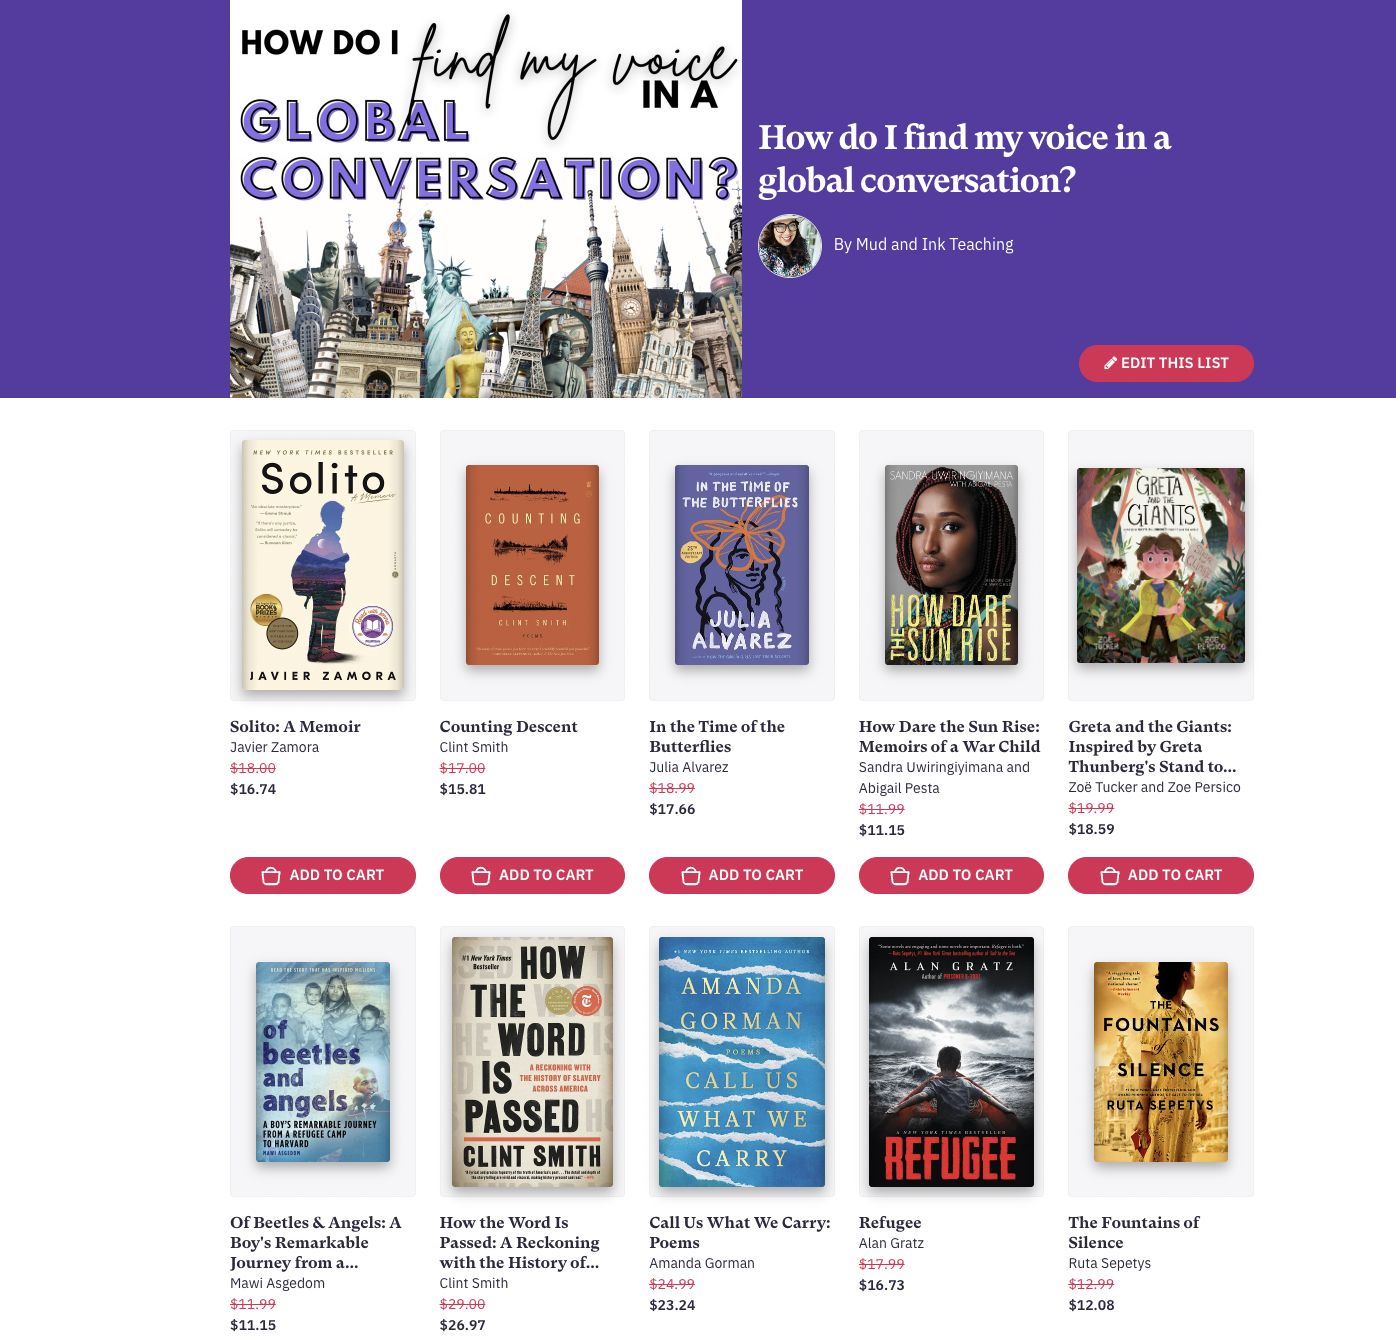
Task: Click cart icon under How Dare the Sun Rise
Action: point(900,876)
